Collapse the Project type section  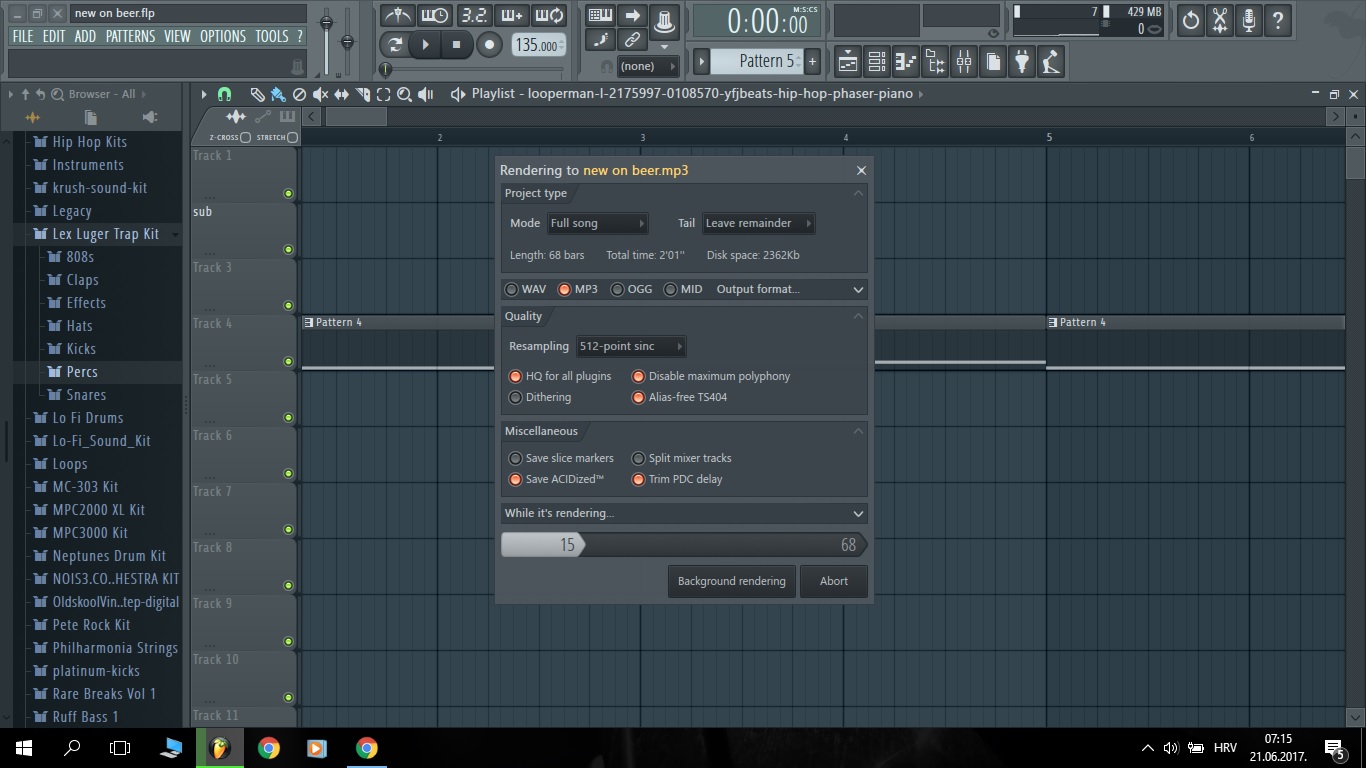coord(858,193)
